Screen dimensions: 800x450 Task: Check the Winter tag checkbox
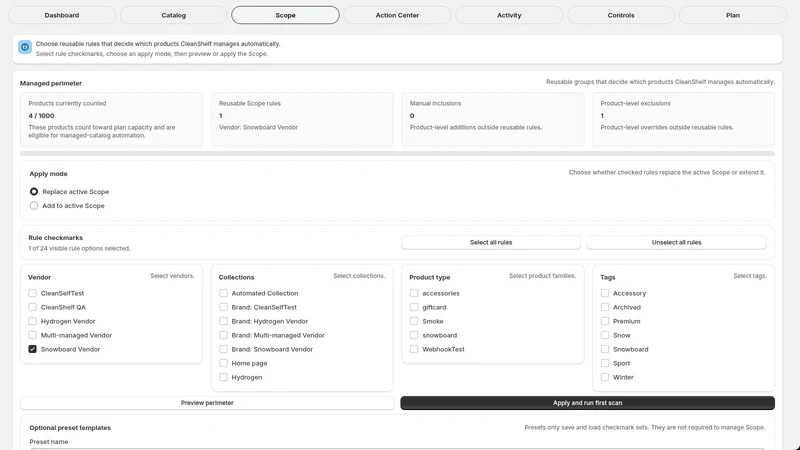coord(605,377)
